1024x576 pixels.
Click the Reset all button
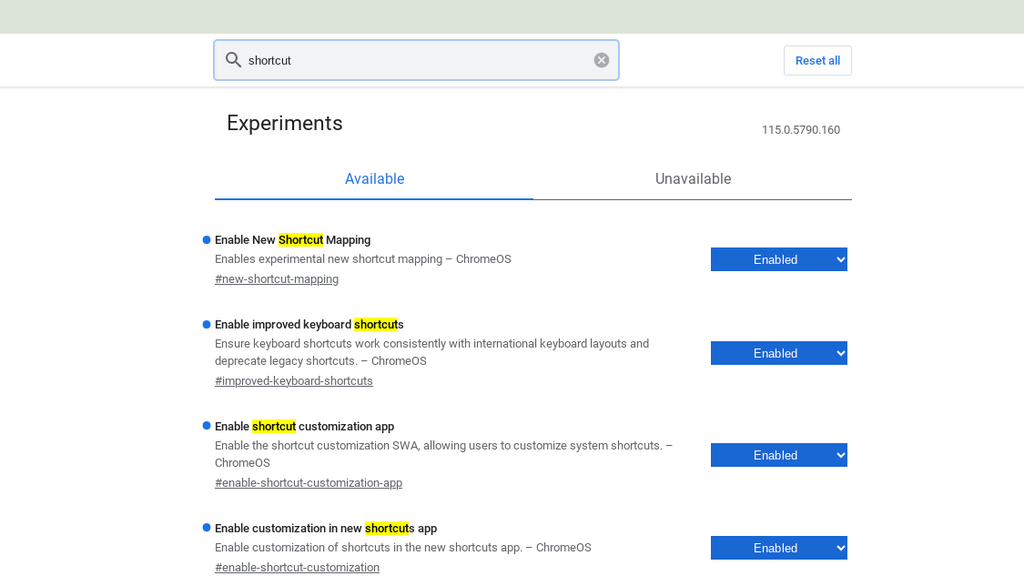click(x=817, y=60)
